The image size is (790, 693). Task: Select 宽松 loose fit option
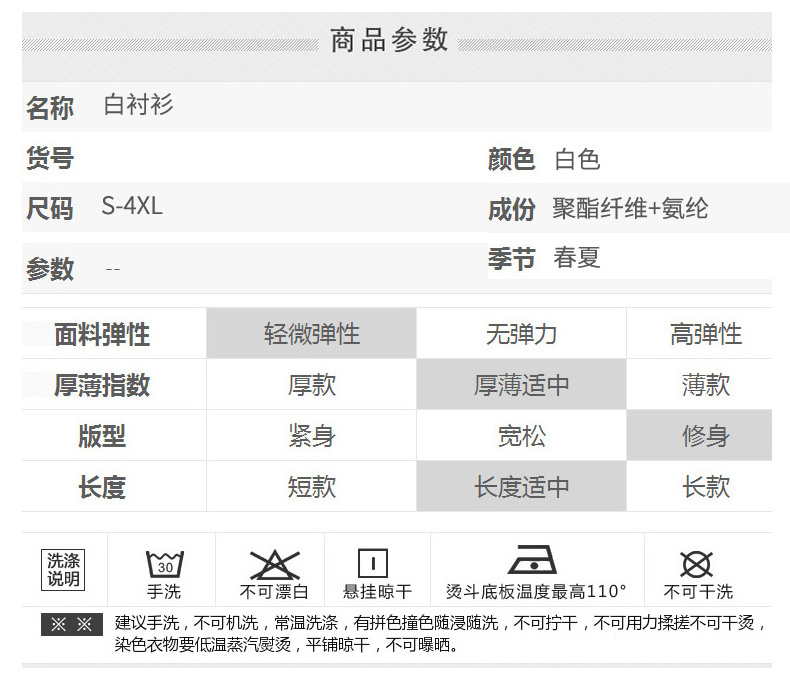click(521, 436)
